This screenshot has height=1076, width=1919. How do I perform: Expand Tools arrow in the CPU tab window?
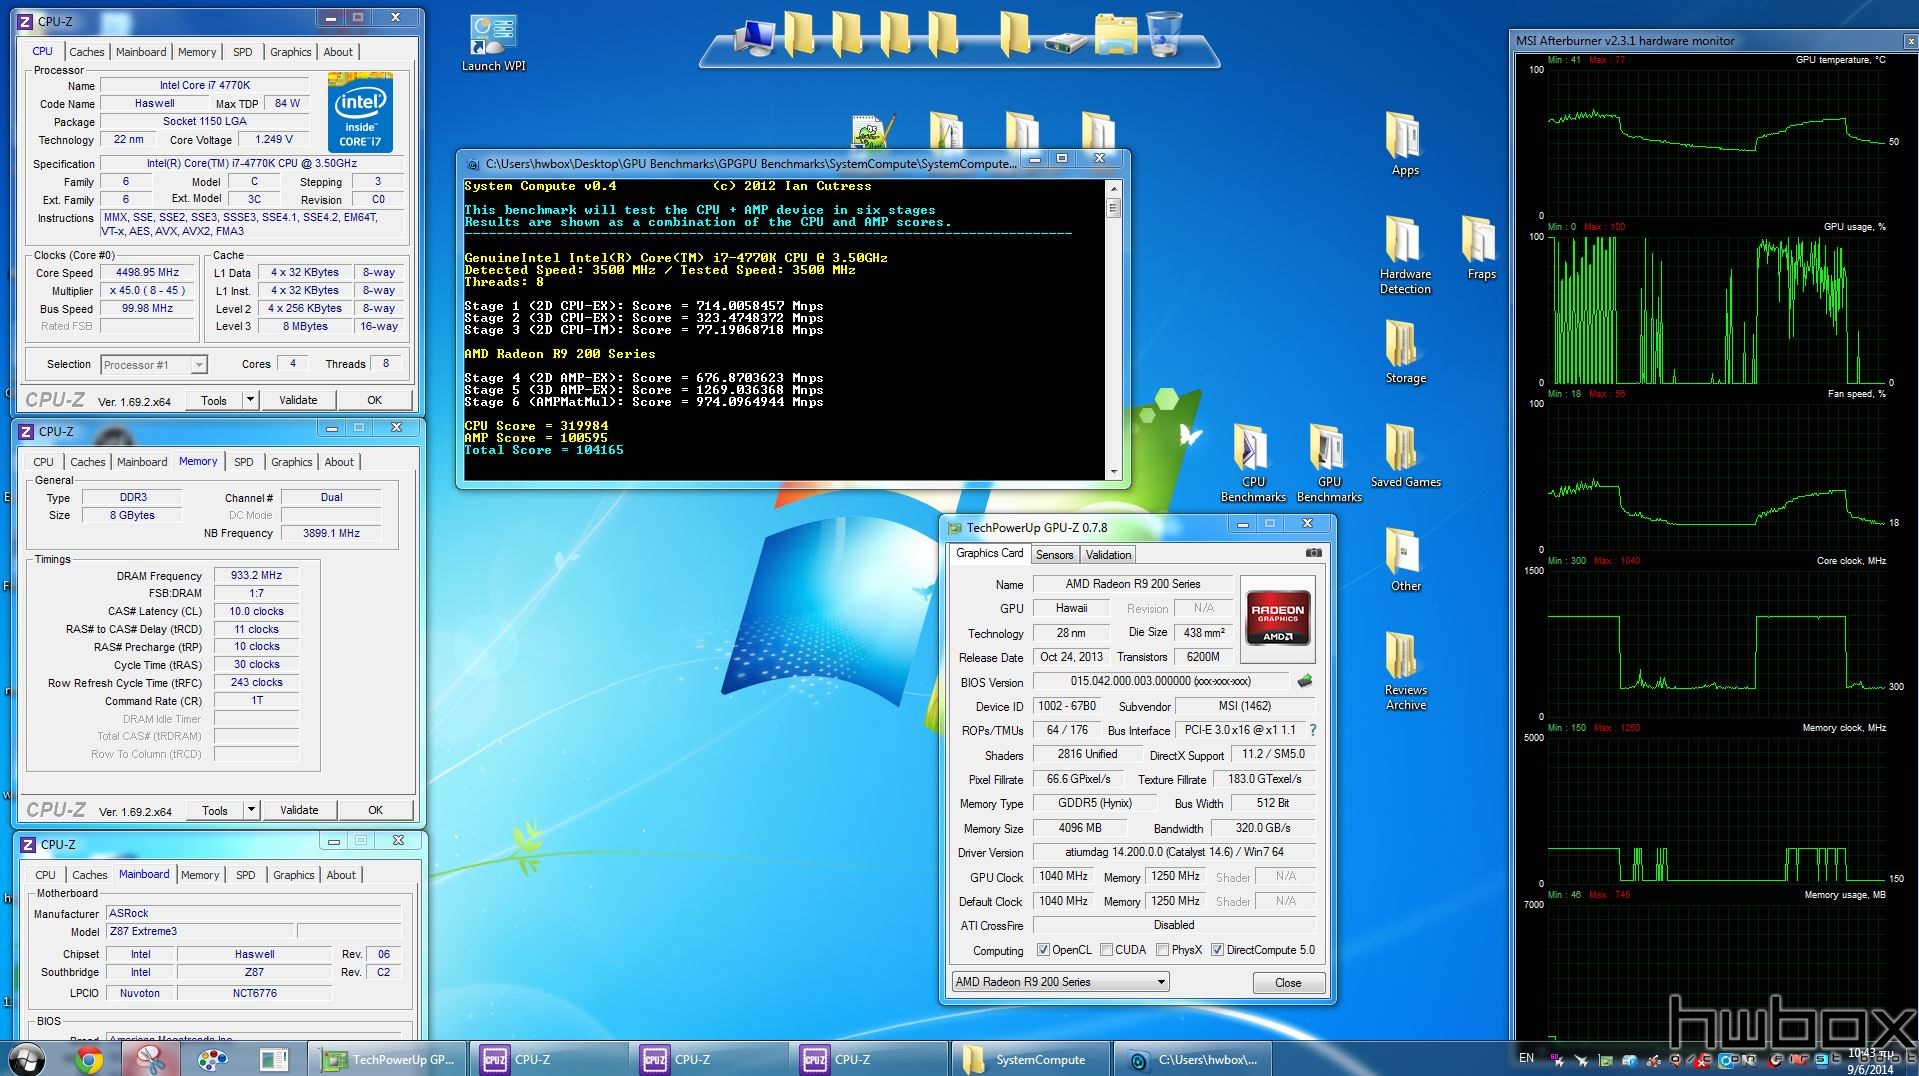tap(250, 400)
